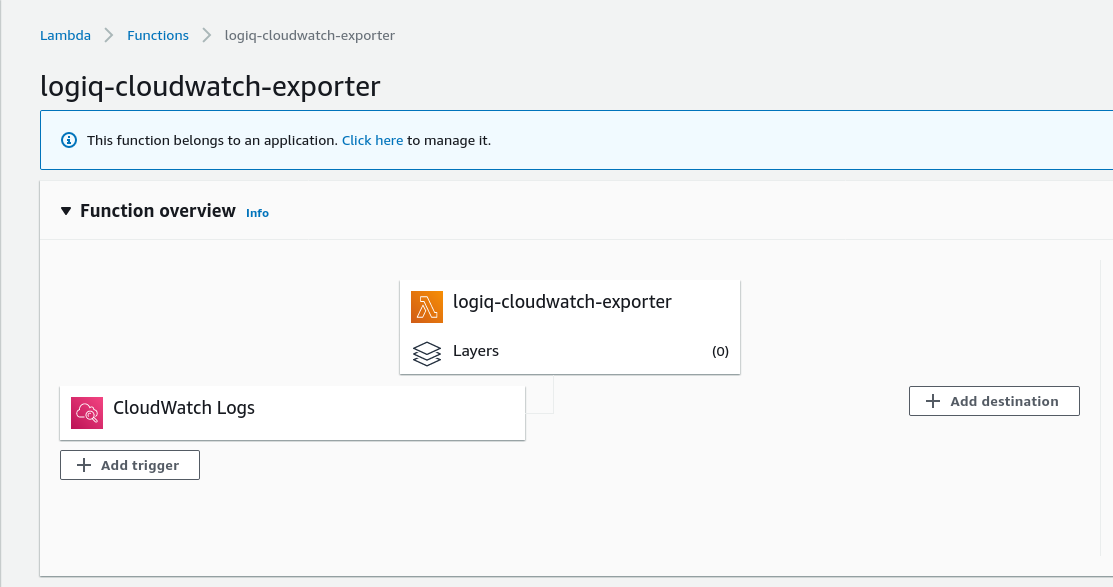
Task: Click the logiq-cloudwatch-exporter page heading
Action: (x=210, y=86)
